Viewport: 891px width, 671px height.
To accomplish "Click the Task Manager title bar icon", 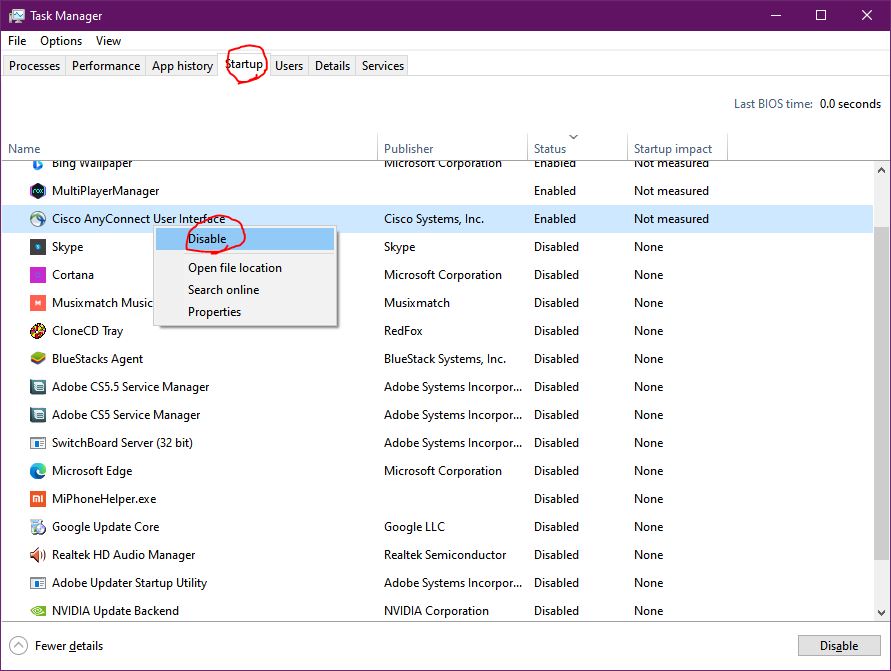I will (16, 15).
